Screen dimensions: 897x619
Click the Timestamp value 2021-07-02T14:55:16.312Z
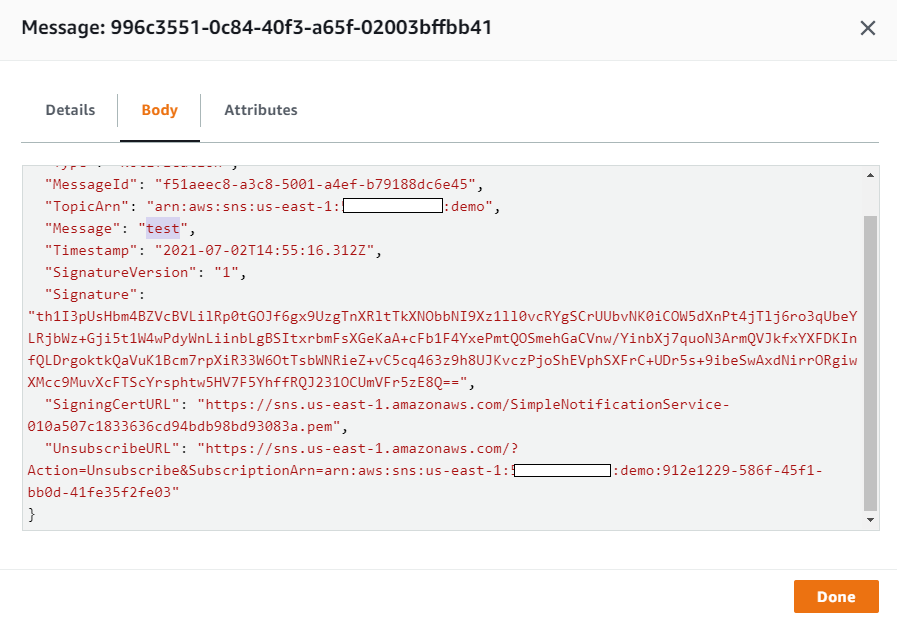(x=264, y=251)
